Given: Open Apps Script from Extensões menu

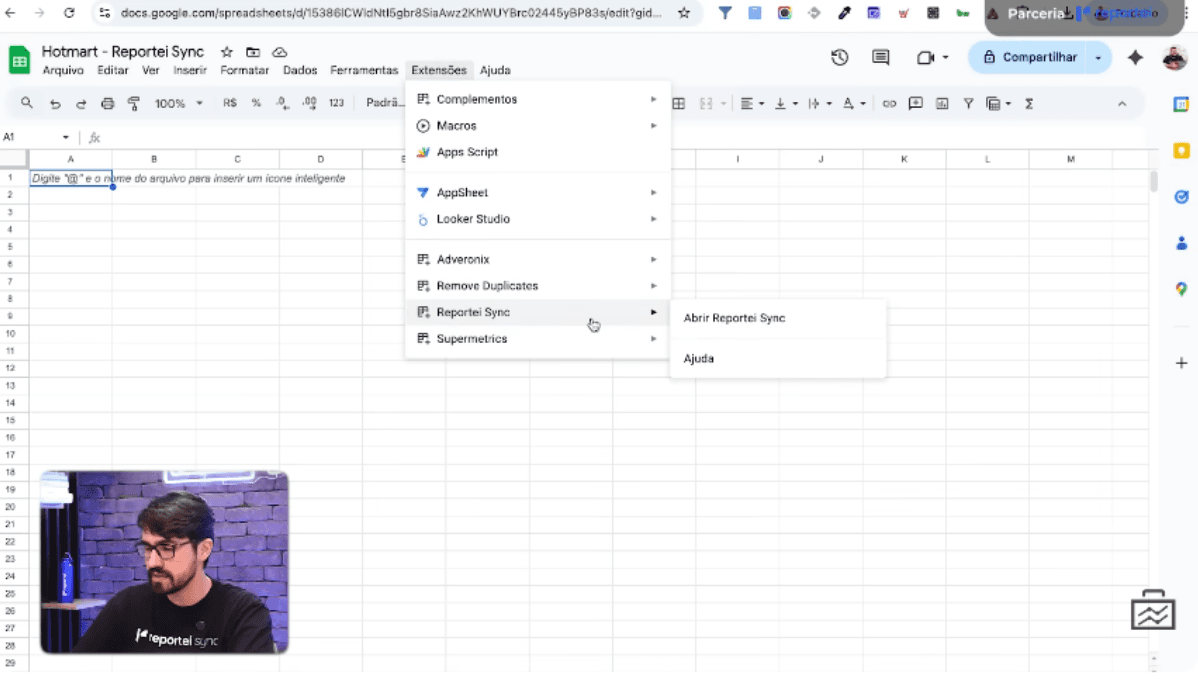Looking at the screenshot, I should (466, 152).
